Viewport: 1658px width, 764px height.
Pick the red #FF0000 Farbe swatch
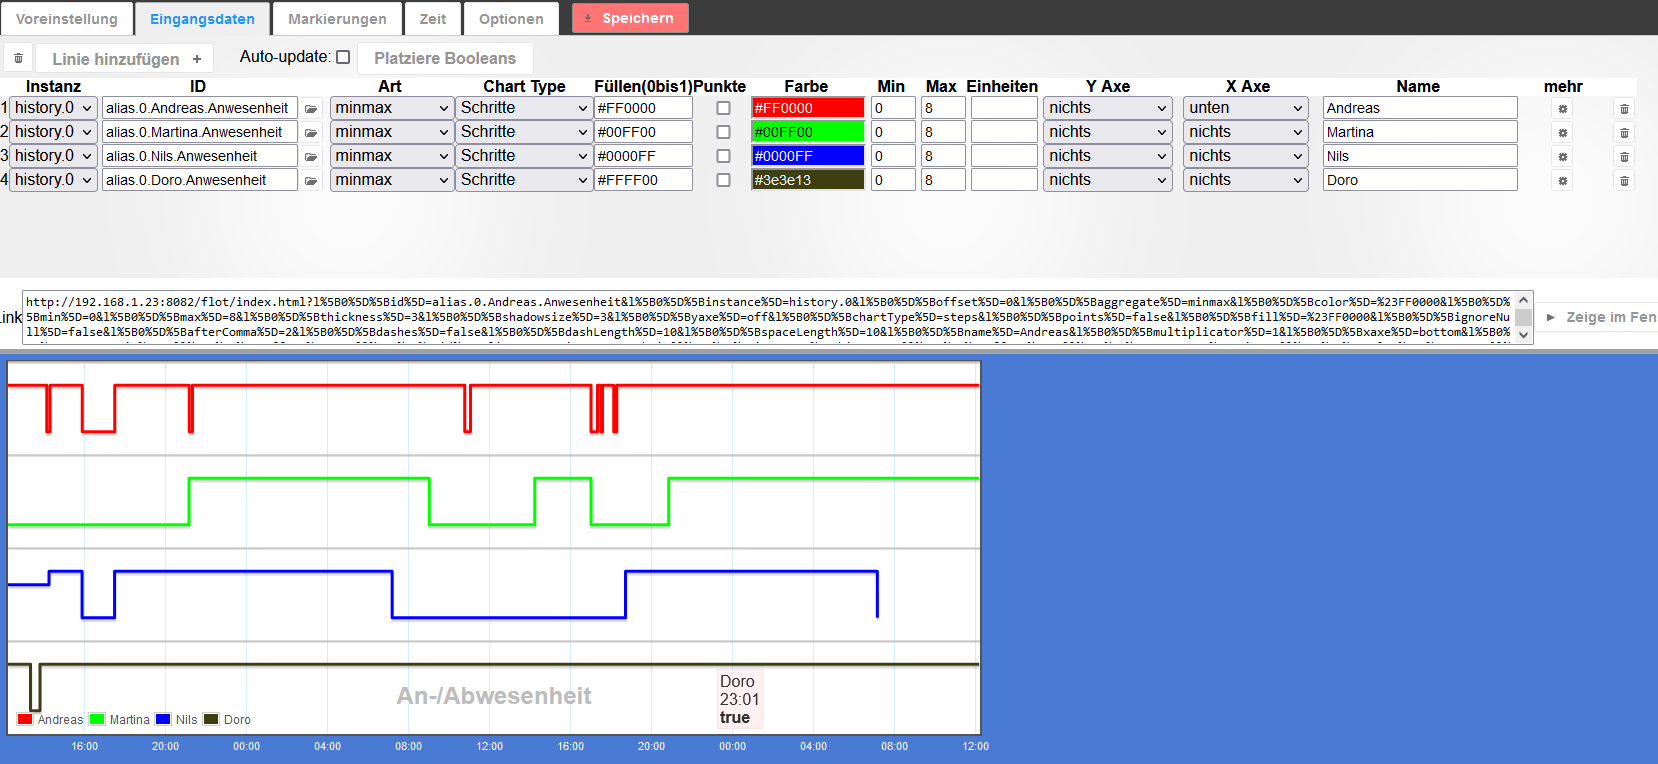808,108
